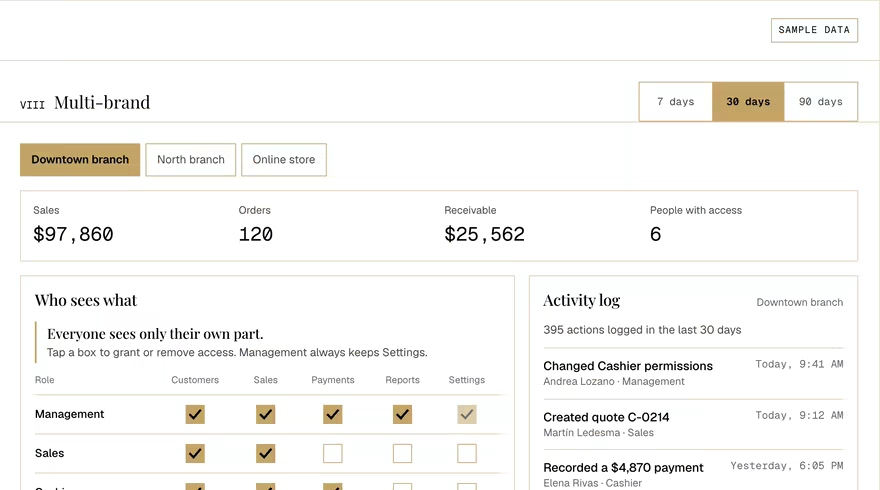Uncheck Sales role Customers access
The image size is (880, 490).
coord(195,454)
